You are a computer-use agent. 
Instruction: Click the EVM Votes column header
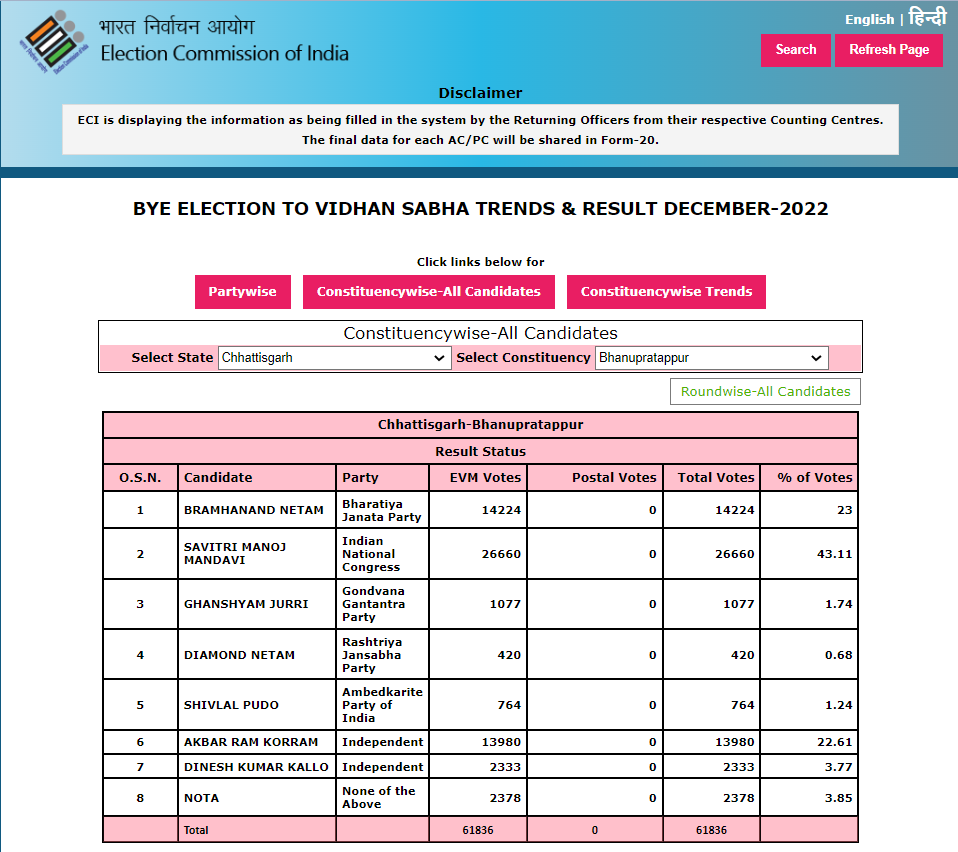(x=478, y=478)
